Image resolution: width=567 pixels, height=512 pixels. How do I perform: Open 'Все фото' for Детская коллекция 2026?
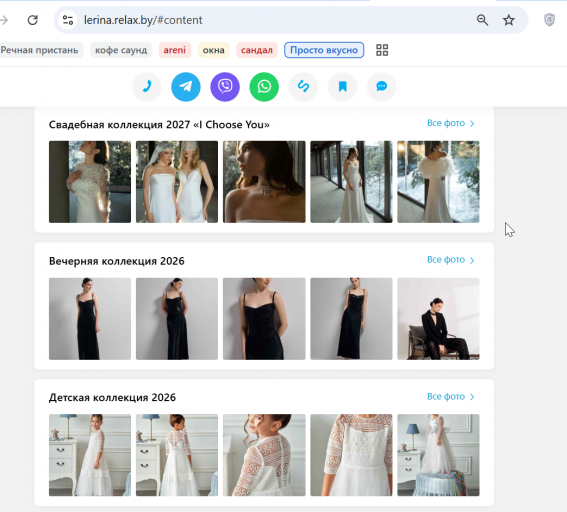pos(451,397)
